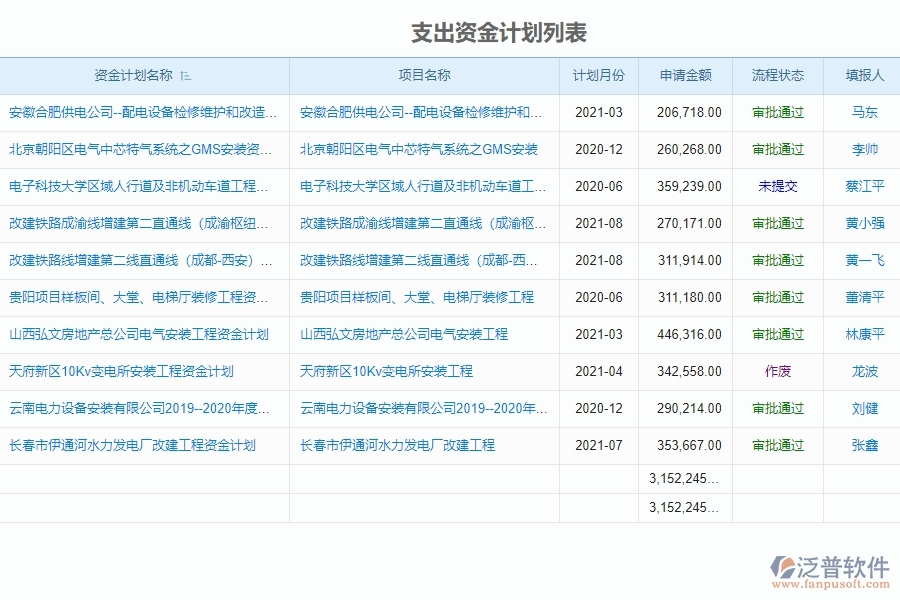This screenshot has height=600, width=900.
Task: Click amount 359,239.00 in 申请金额 column
Action: 688,186
